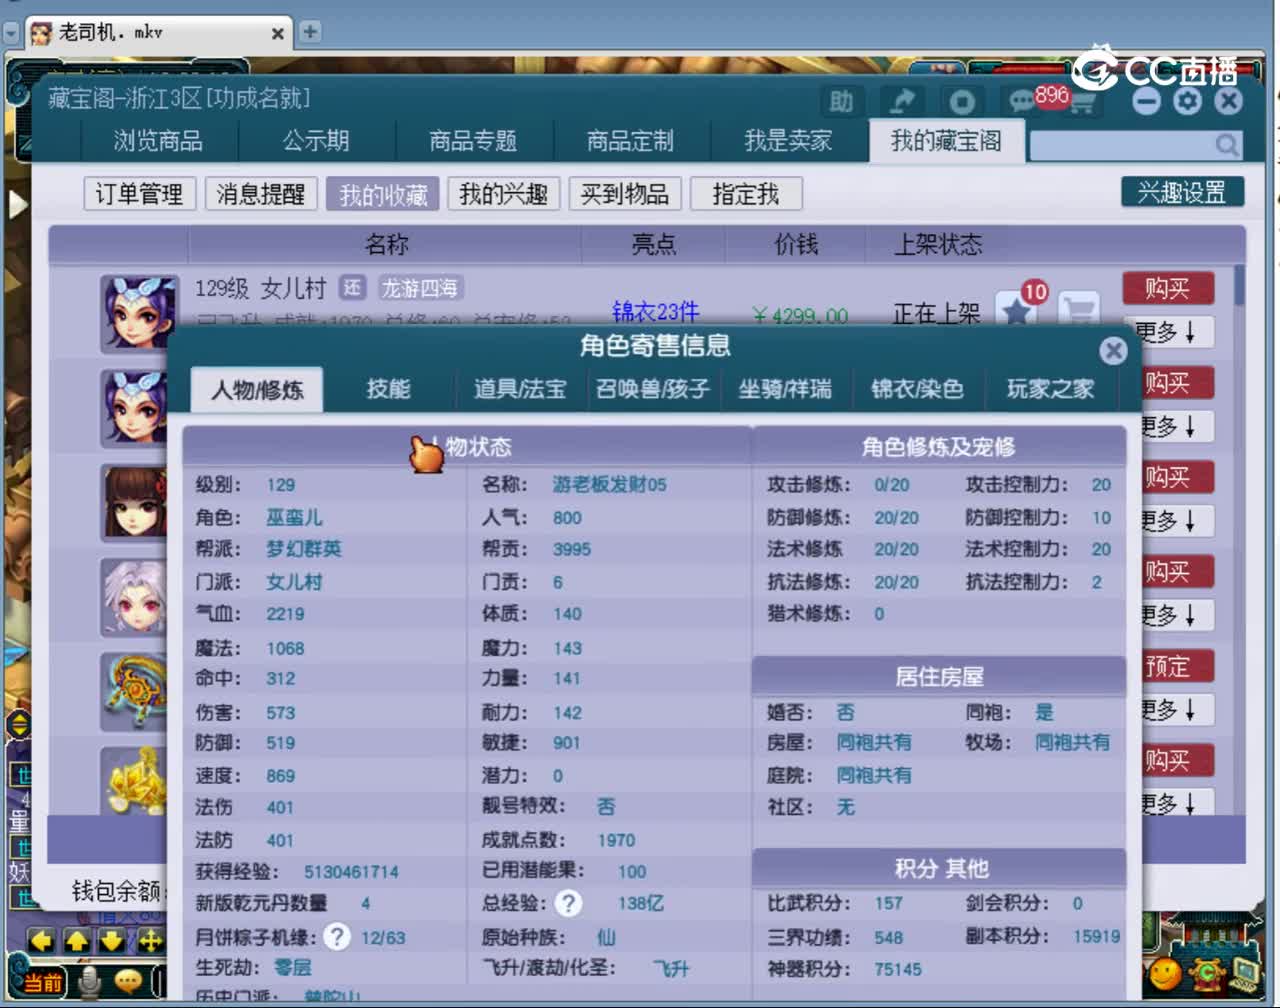1280x1008 pixels.
Task: Switch to 我是卖家 tab
Action: tap(788, 141)
